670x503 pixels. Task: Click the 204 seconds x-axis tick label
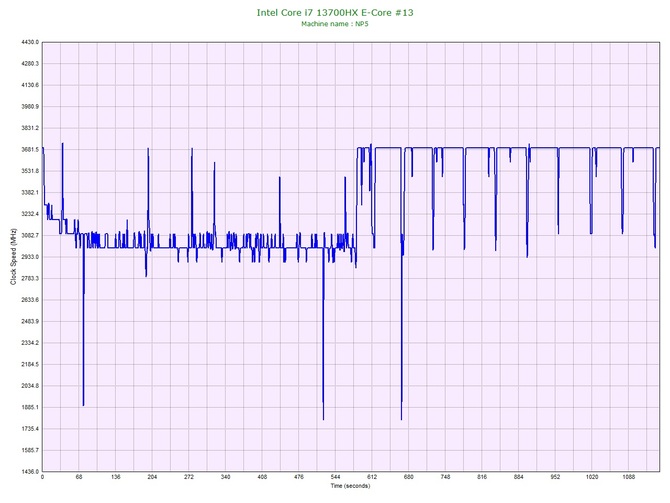point(152,477)
